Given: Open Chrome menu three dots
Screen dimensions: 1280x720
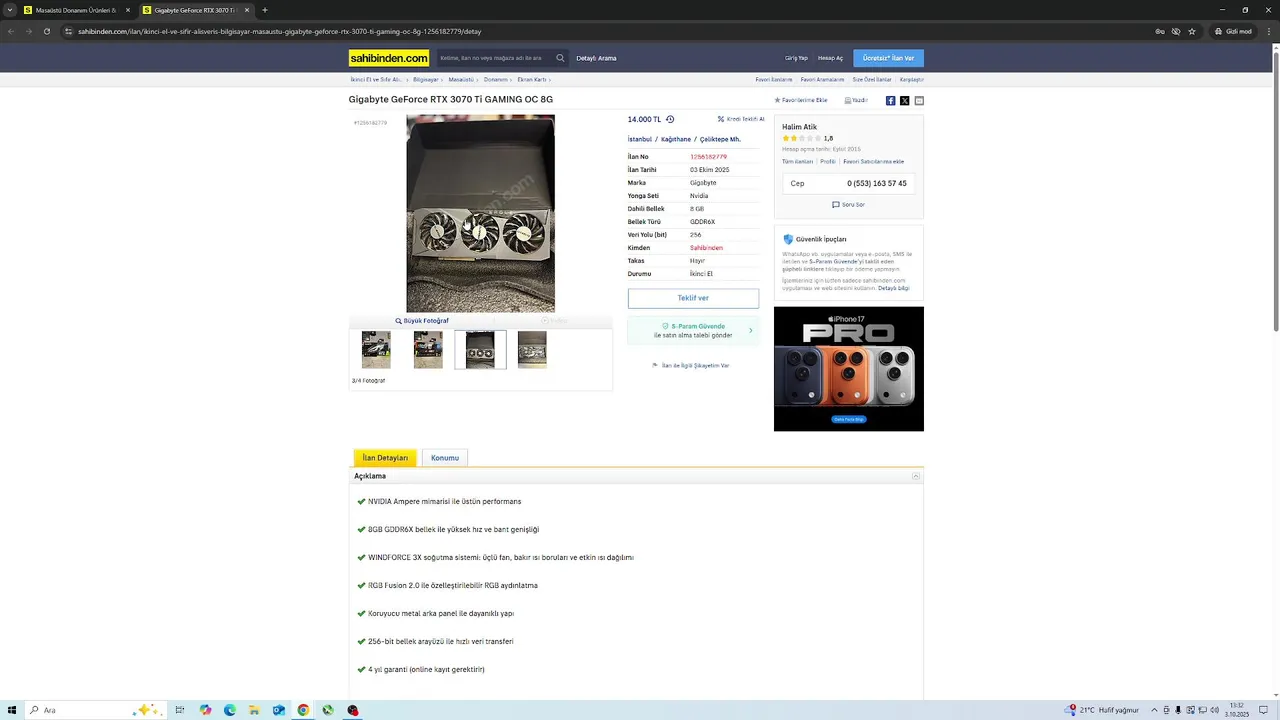Looking at the screenshot, I should click(1267, 31).
